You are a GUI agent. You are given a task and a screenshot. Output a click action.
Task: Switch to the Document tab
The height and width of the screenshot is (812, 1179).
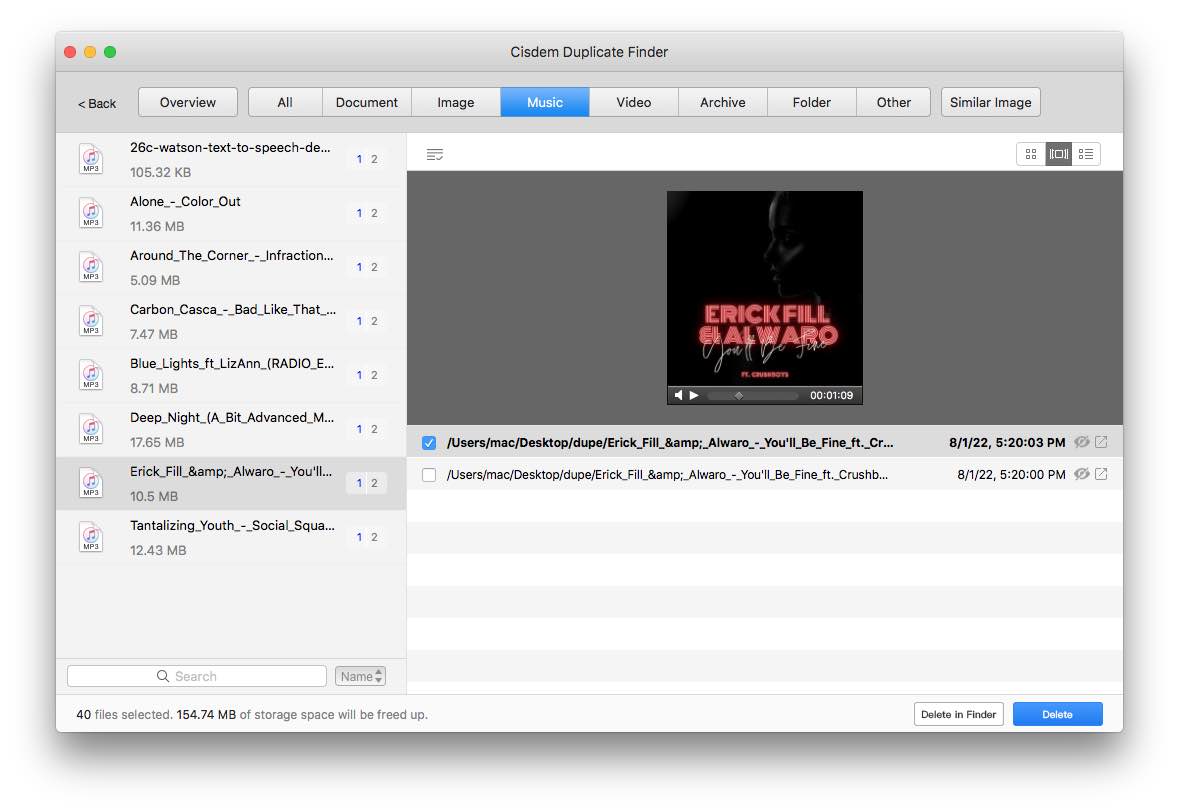point(367,102)
